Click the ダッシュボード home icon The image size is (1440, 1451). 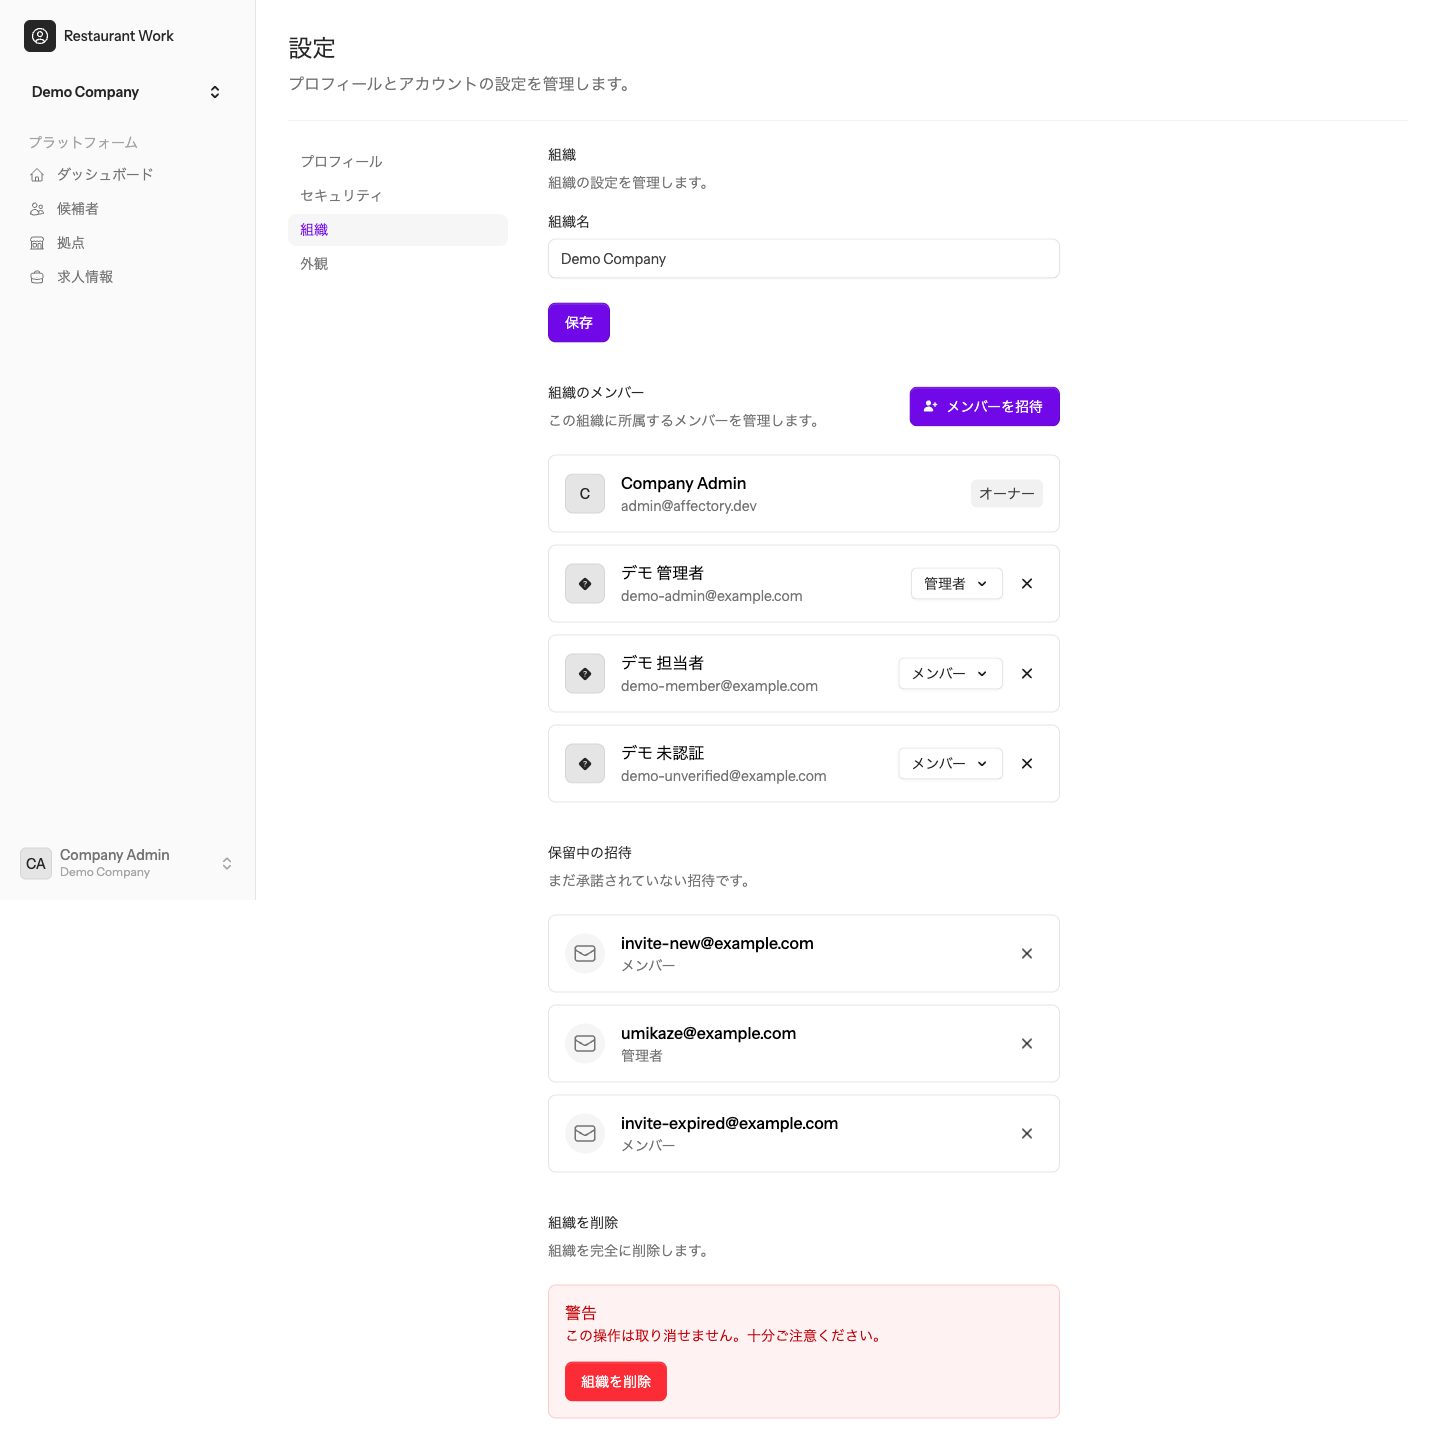pyautogui.click(x=37, y=175)
